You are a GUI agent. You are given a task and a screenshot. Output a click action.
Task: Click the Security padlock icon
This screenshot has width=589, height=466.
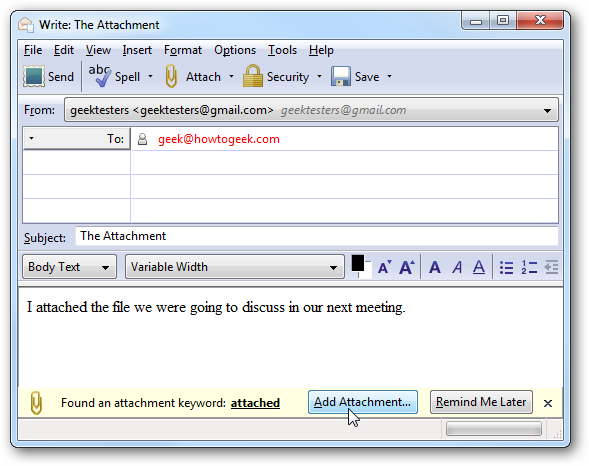click(x=253, y=76)
